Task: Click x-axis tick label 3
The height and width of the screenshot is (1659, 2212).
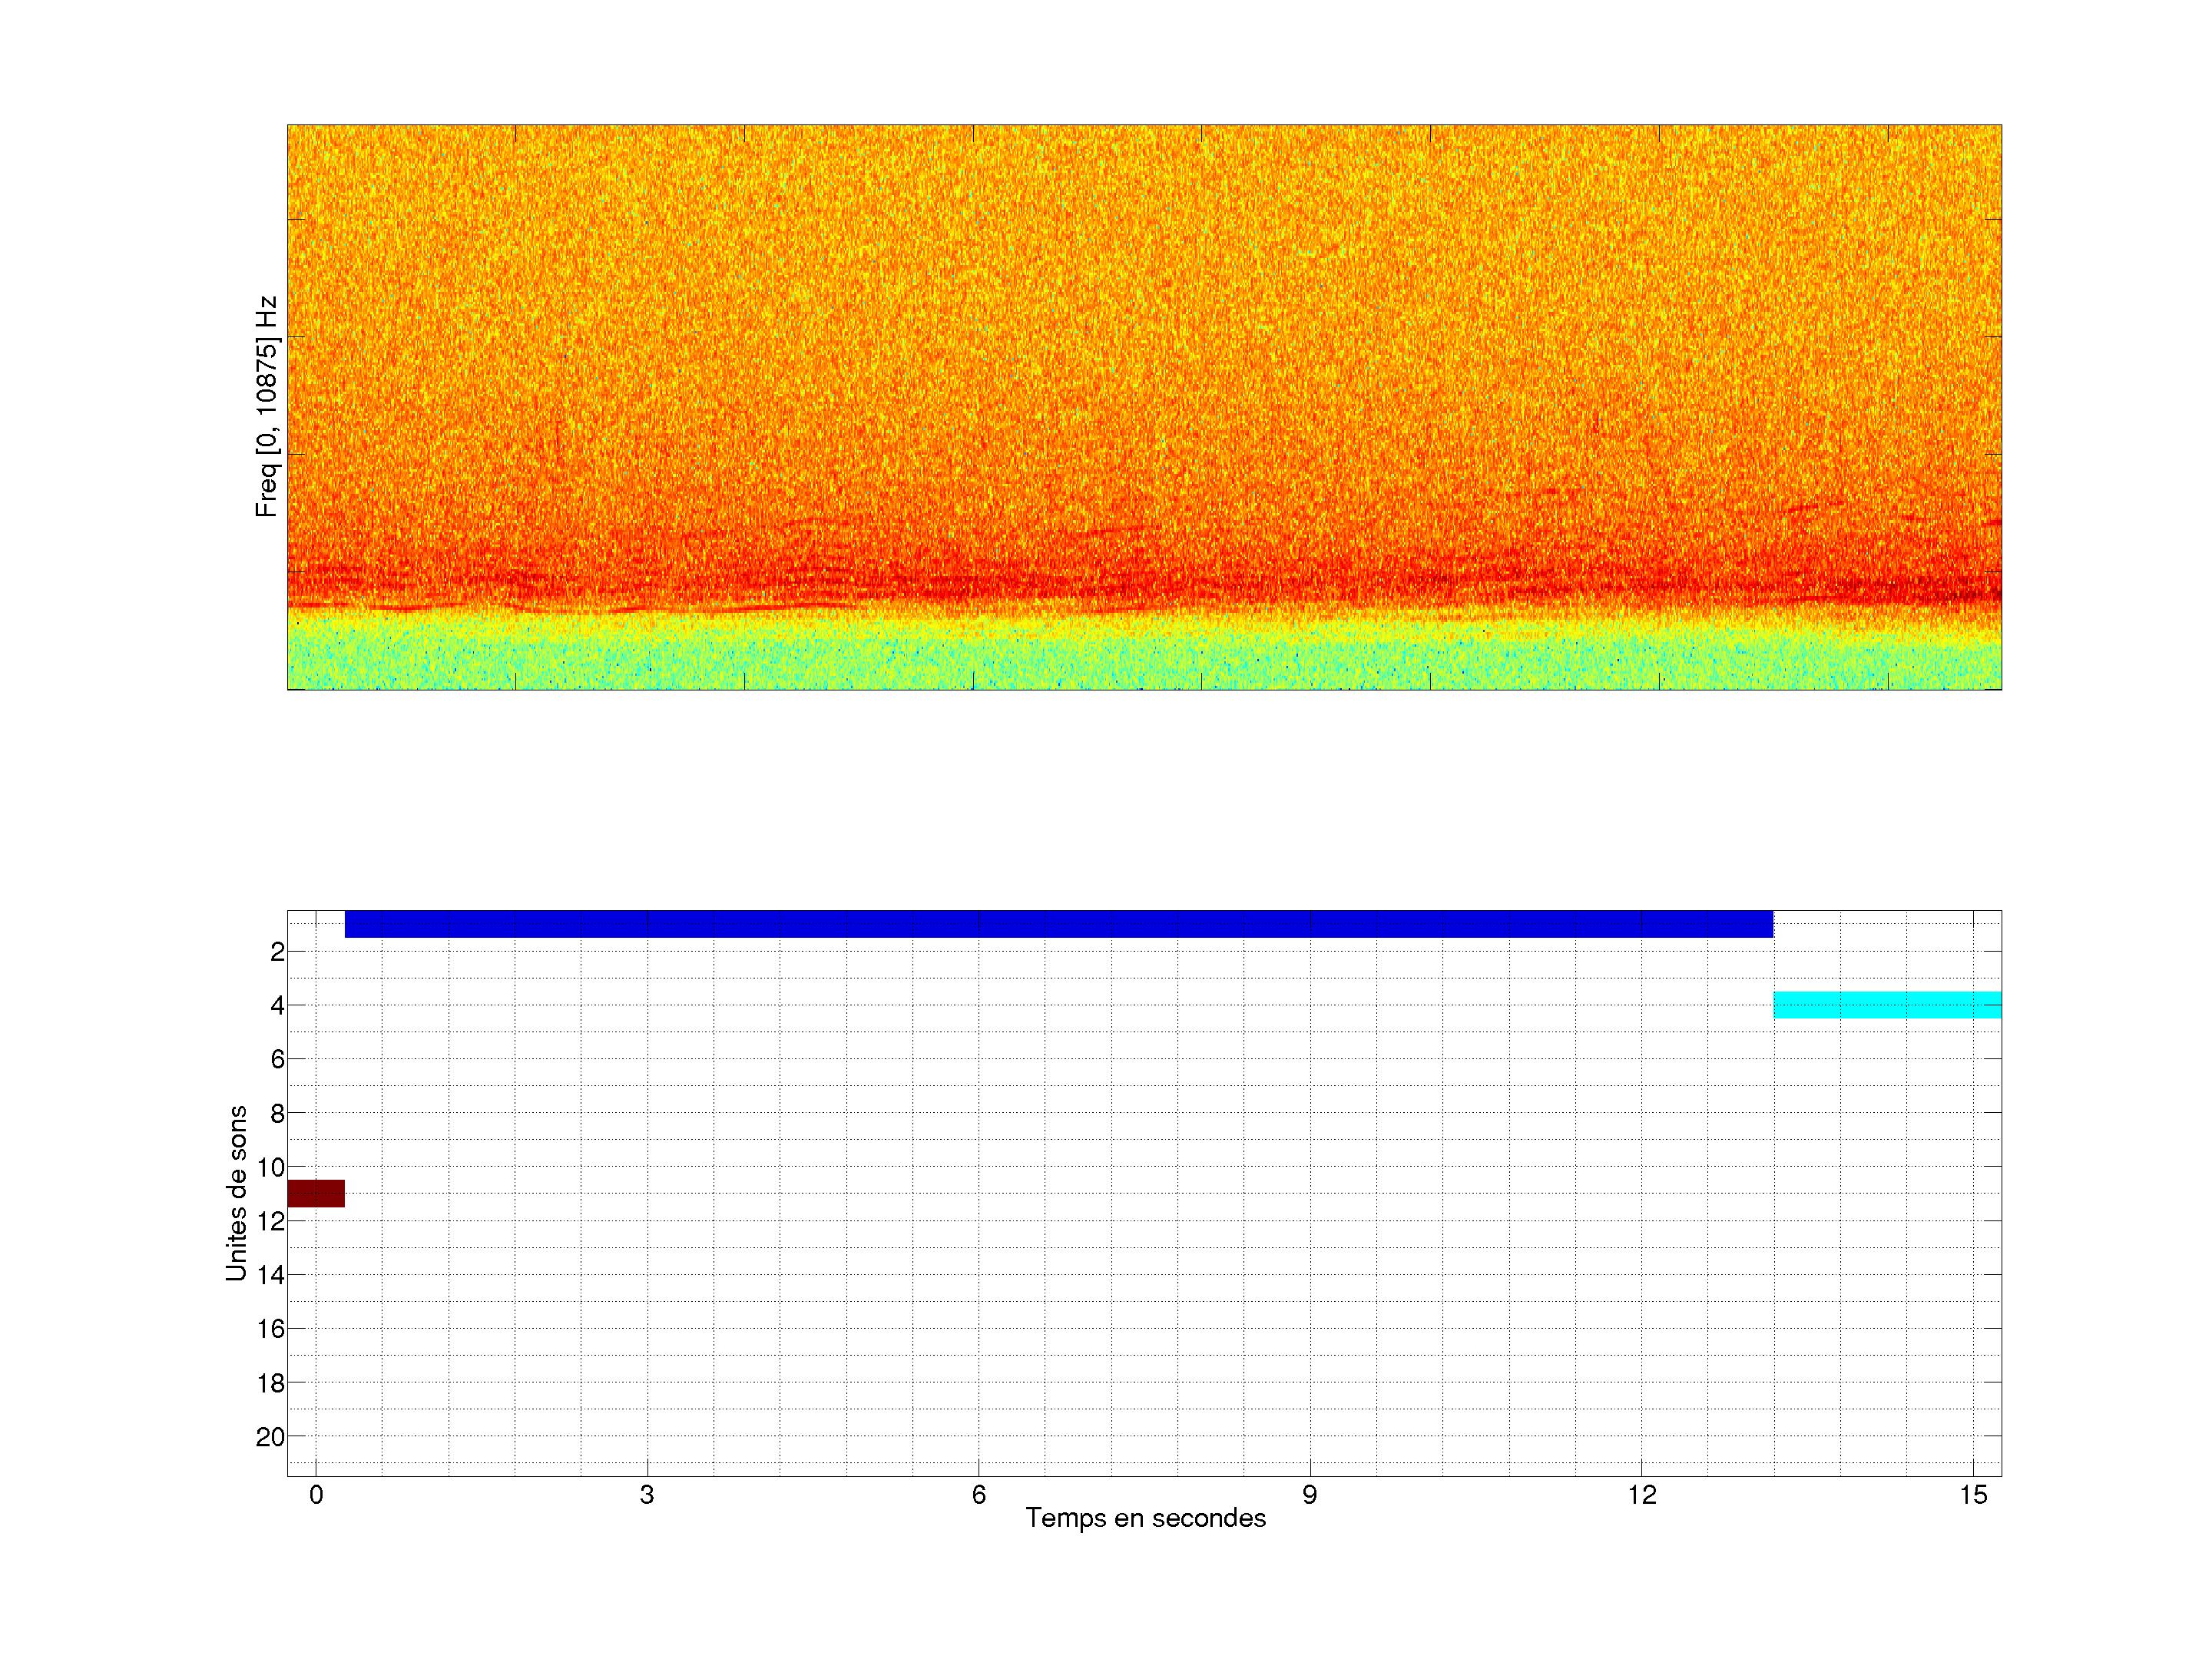Action: click(x=647, y=1495)
